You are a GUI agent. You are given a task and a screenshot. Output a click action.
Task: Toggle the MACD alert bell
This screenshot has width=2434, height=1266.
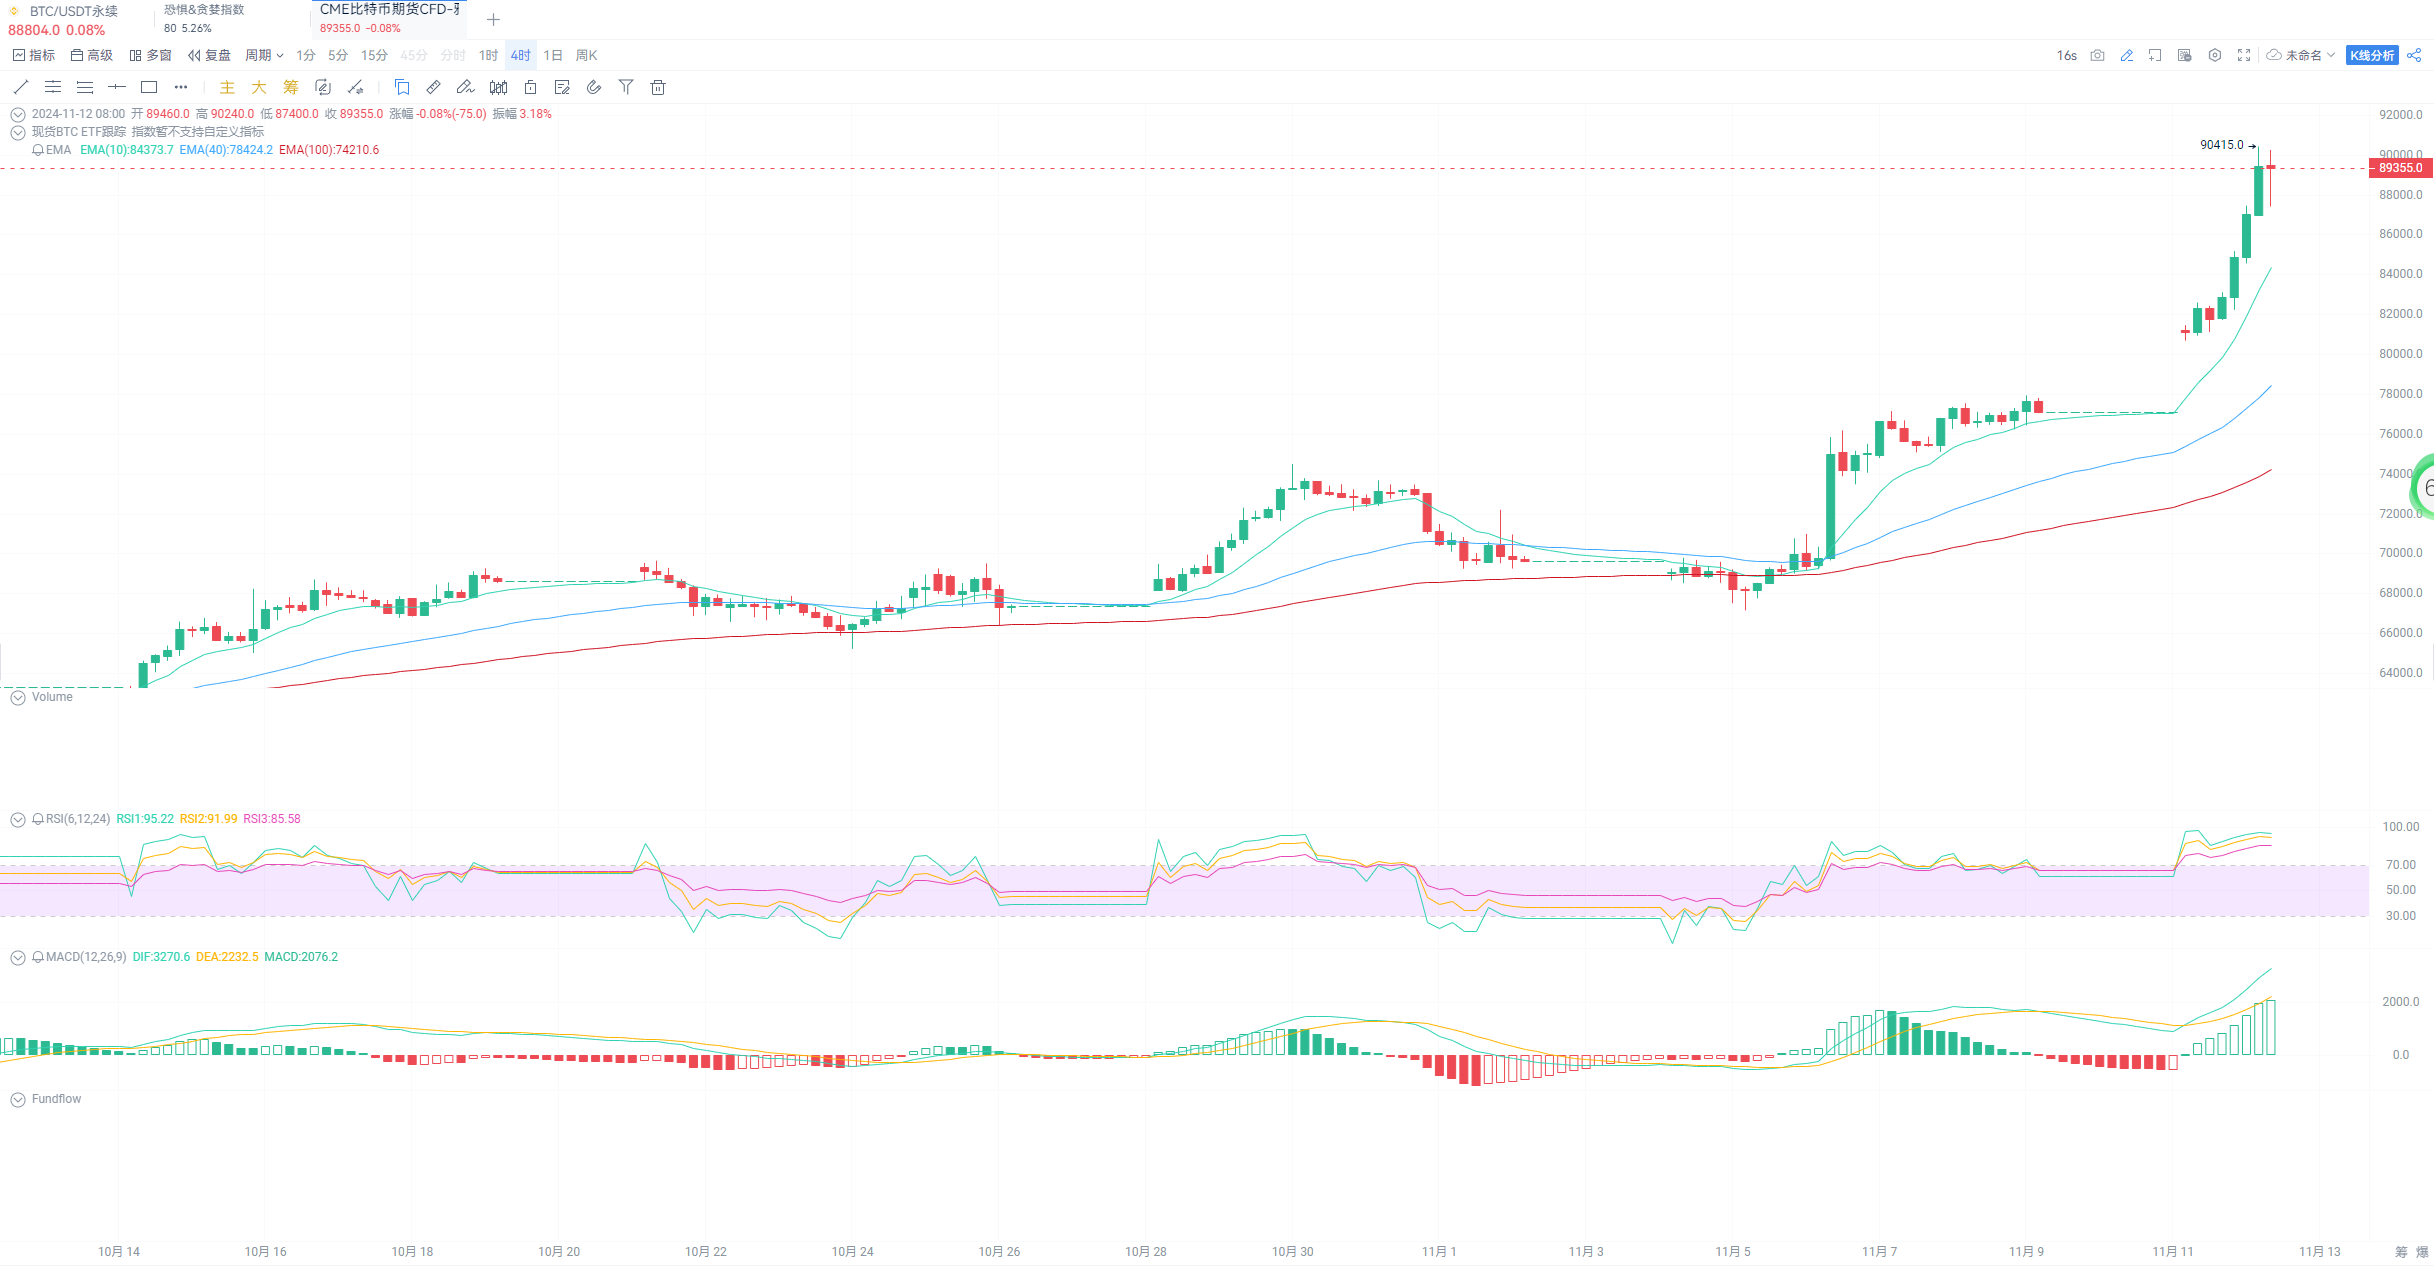pos(38,957)
